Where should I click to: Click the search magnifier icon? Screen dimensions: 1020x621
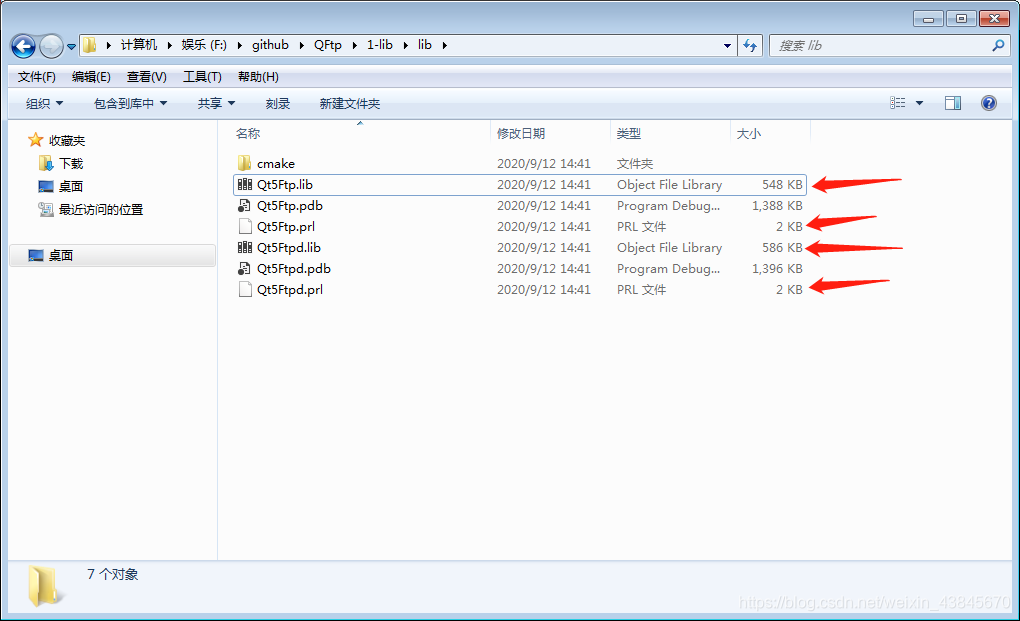[998, 46]
